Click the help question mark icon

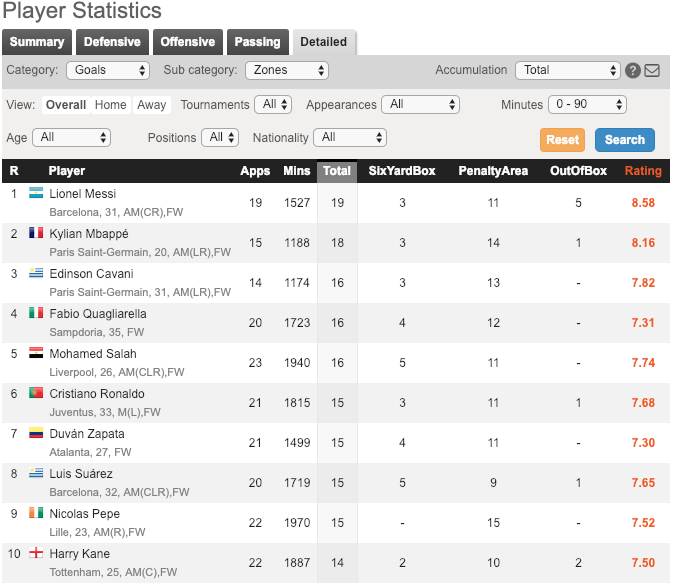(x=633, y=71)
